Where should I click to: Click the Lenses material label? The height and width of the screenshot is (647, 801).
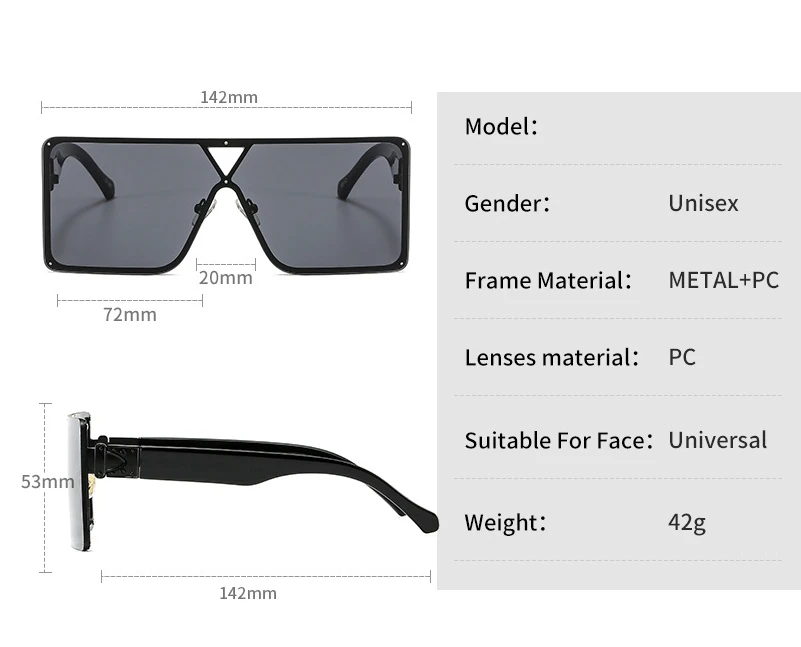coord(552,357)
